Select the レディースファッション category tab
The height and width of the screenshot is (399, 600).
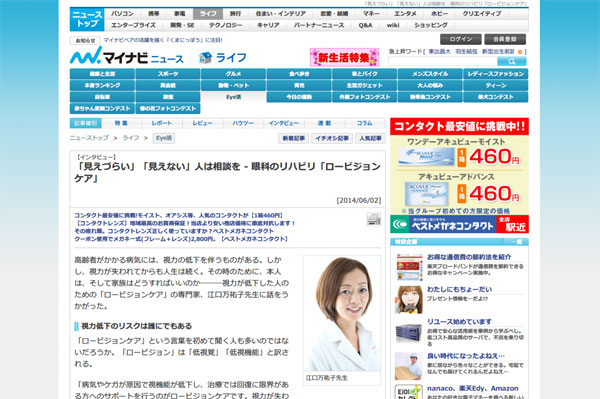tap(496, 74)
